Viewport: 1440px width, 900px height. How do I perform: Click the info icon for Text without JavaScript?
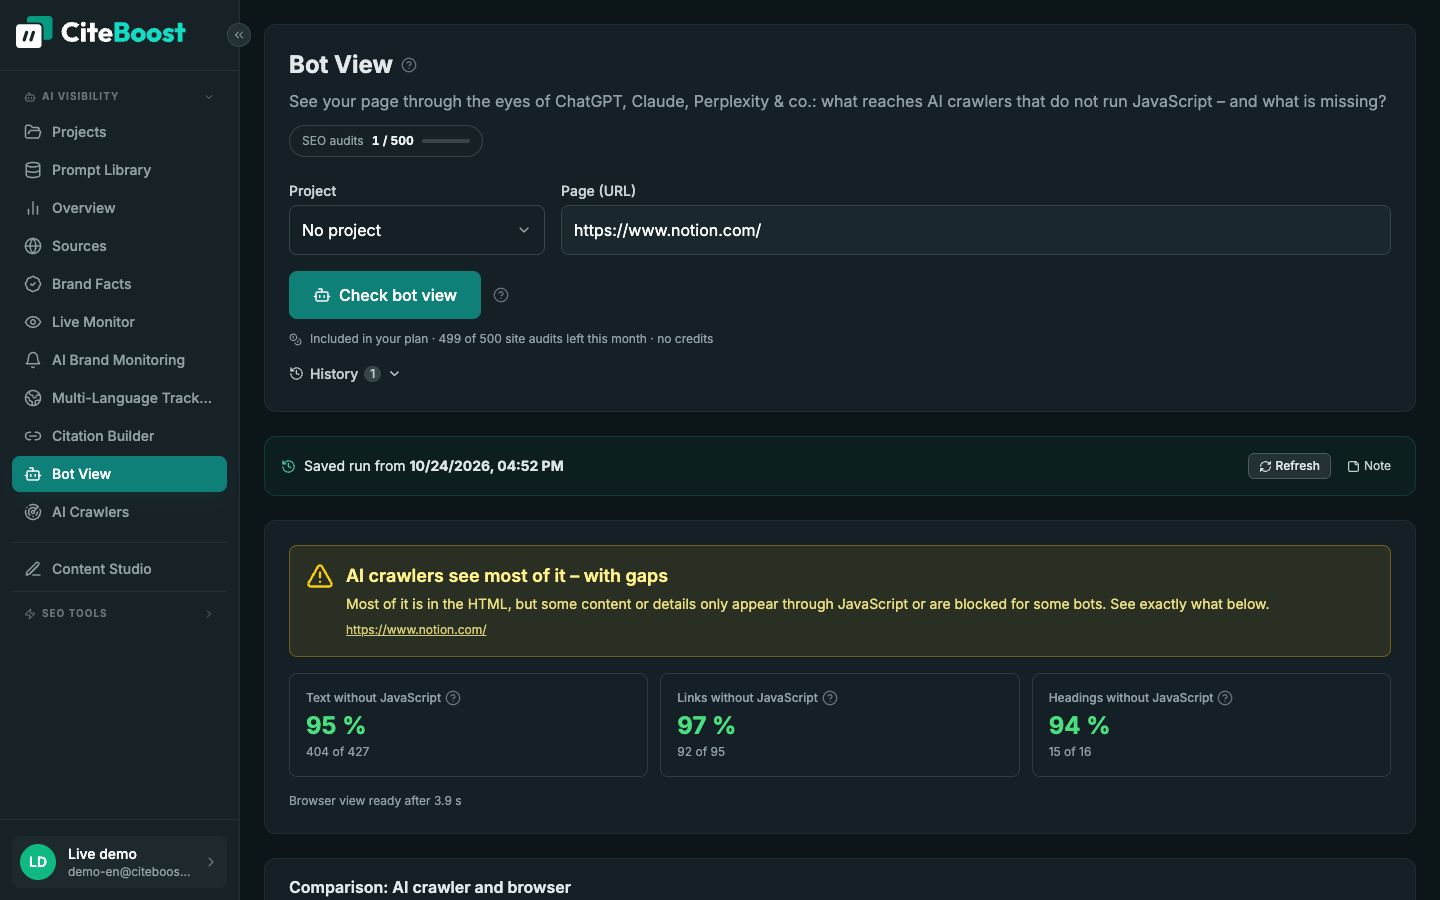453,698
